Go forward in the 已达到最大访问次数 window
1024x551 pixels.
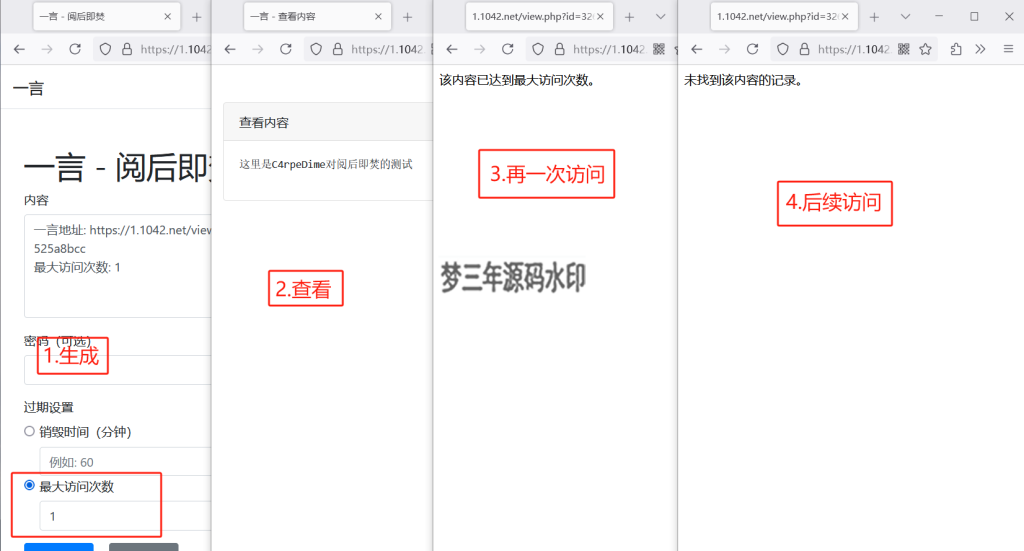click(480, 49)
